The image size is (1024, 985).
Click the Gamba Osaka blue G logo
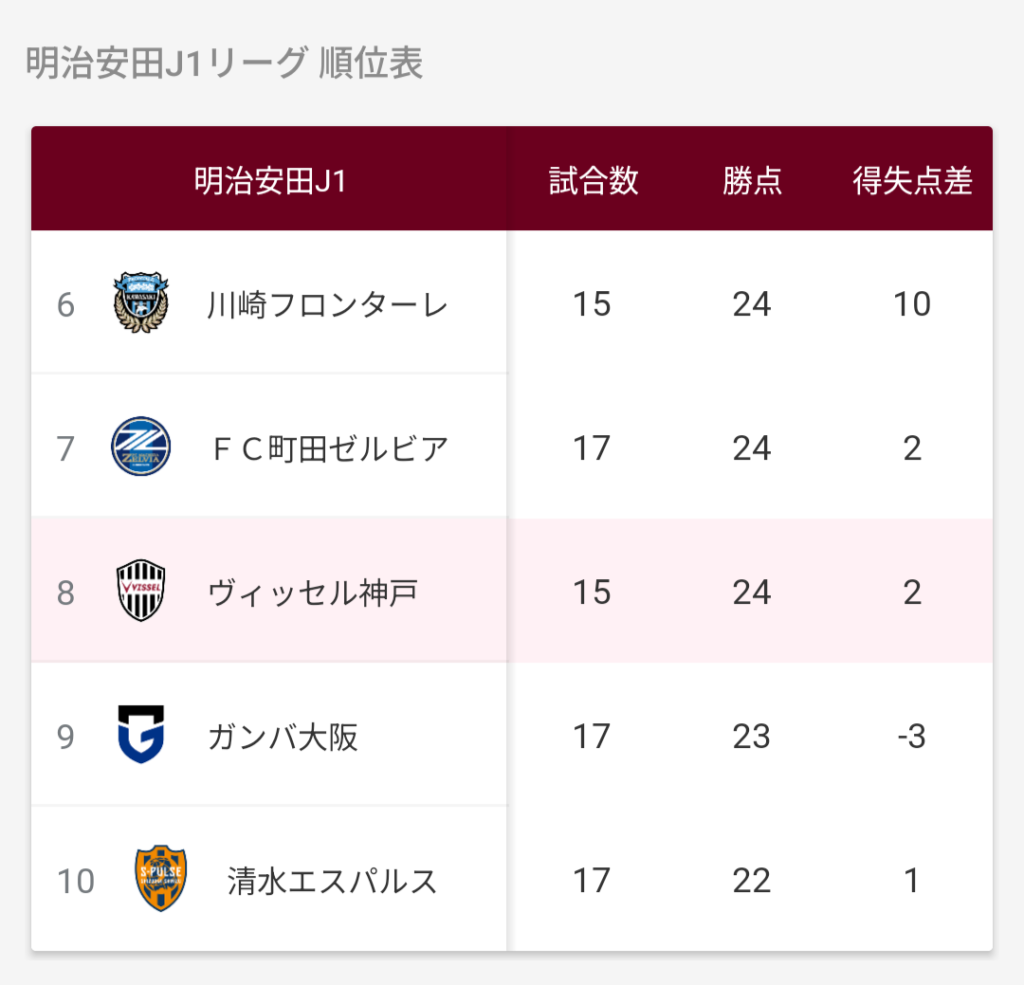pos(141,734)
